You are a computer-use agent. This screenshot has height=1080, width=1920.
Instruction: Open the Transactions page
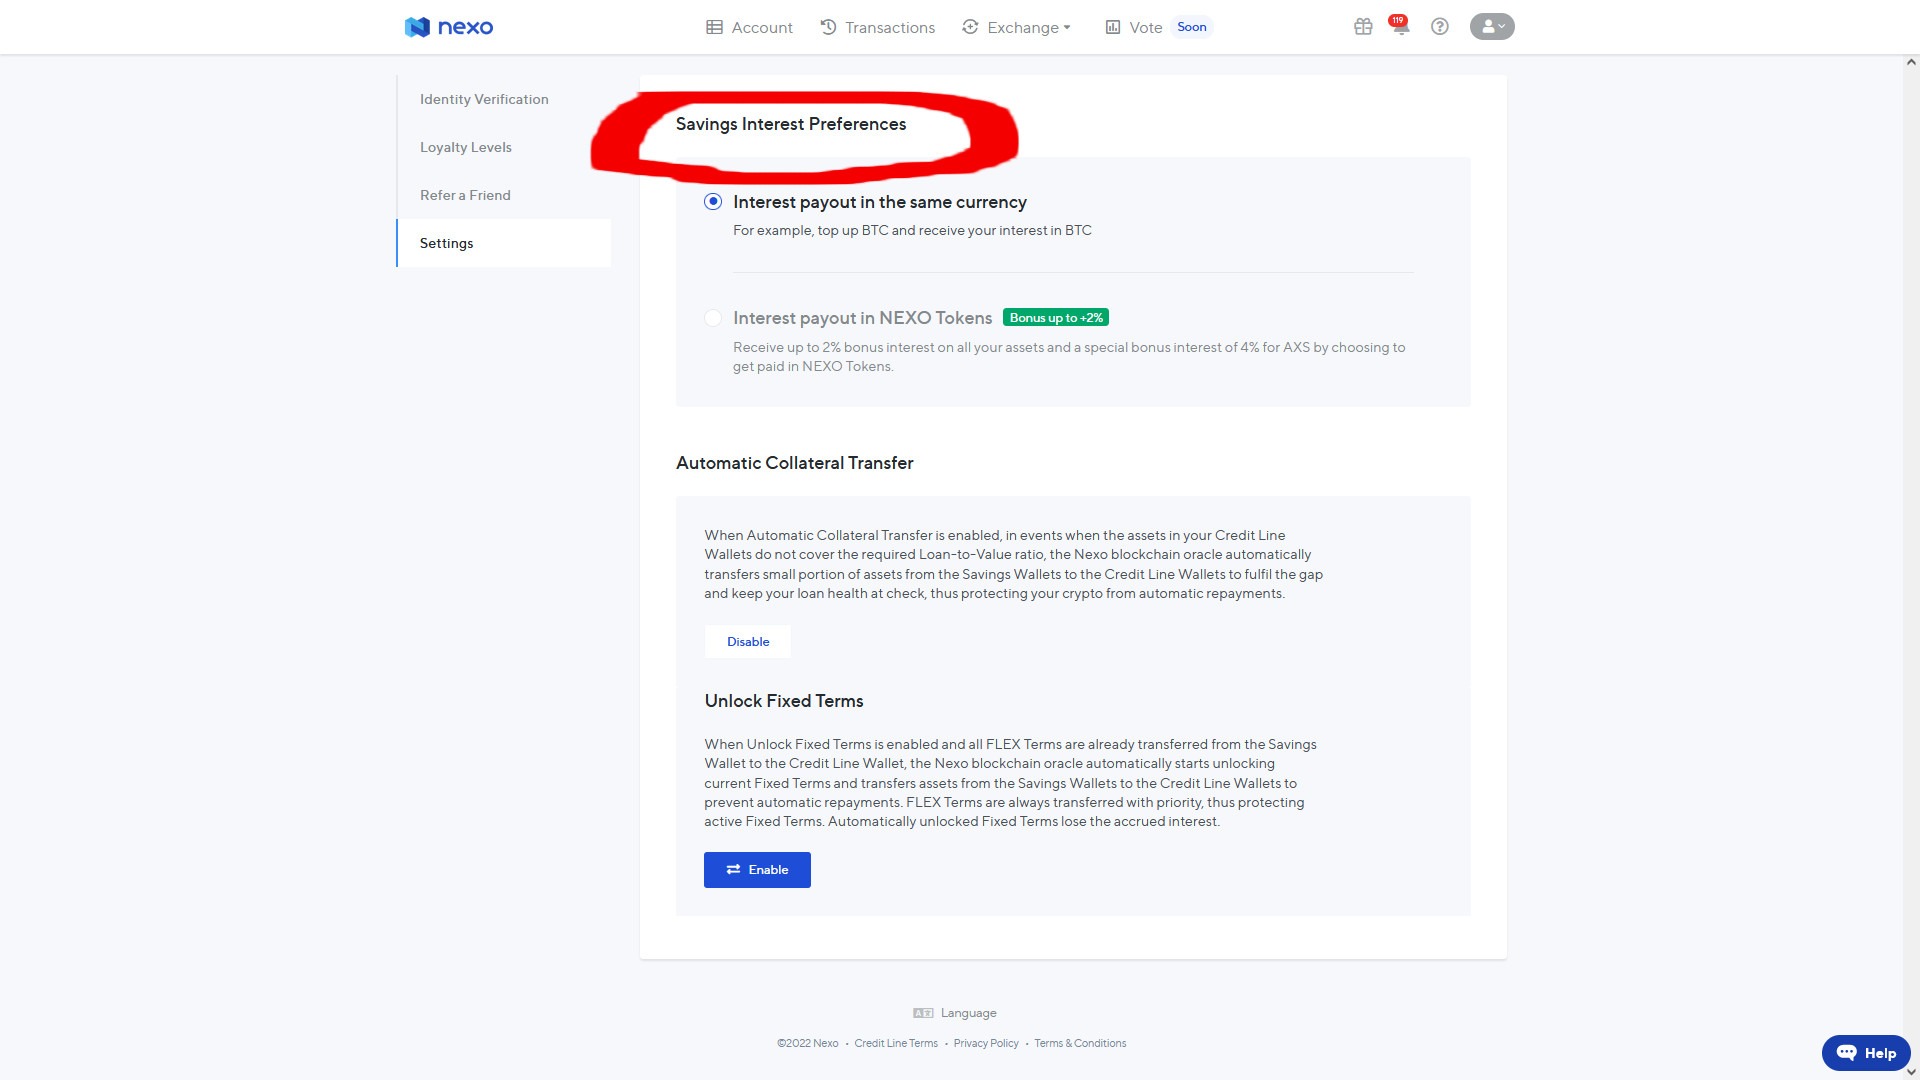pos(877,27)
